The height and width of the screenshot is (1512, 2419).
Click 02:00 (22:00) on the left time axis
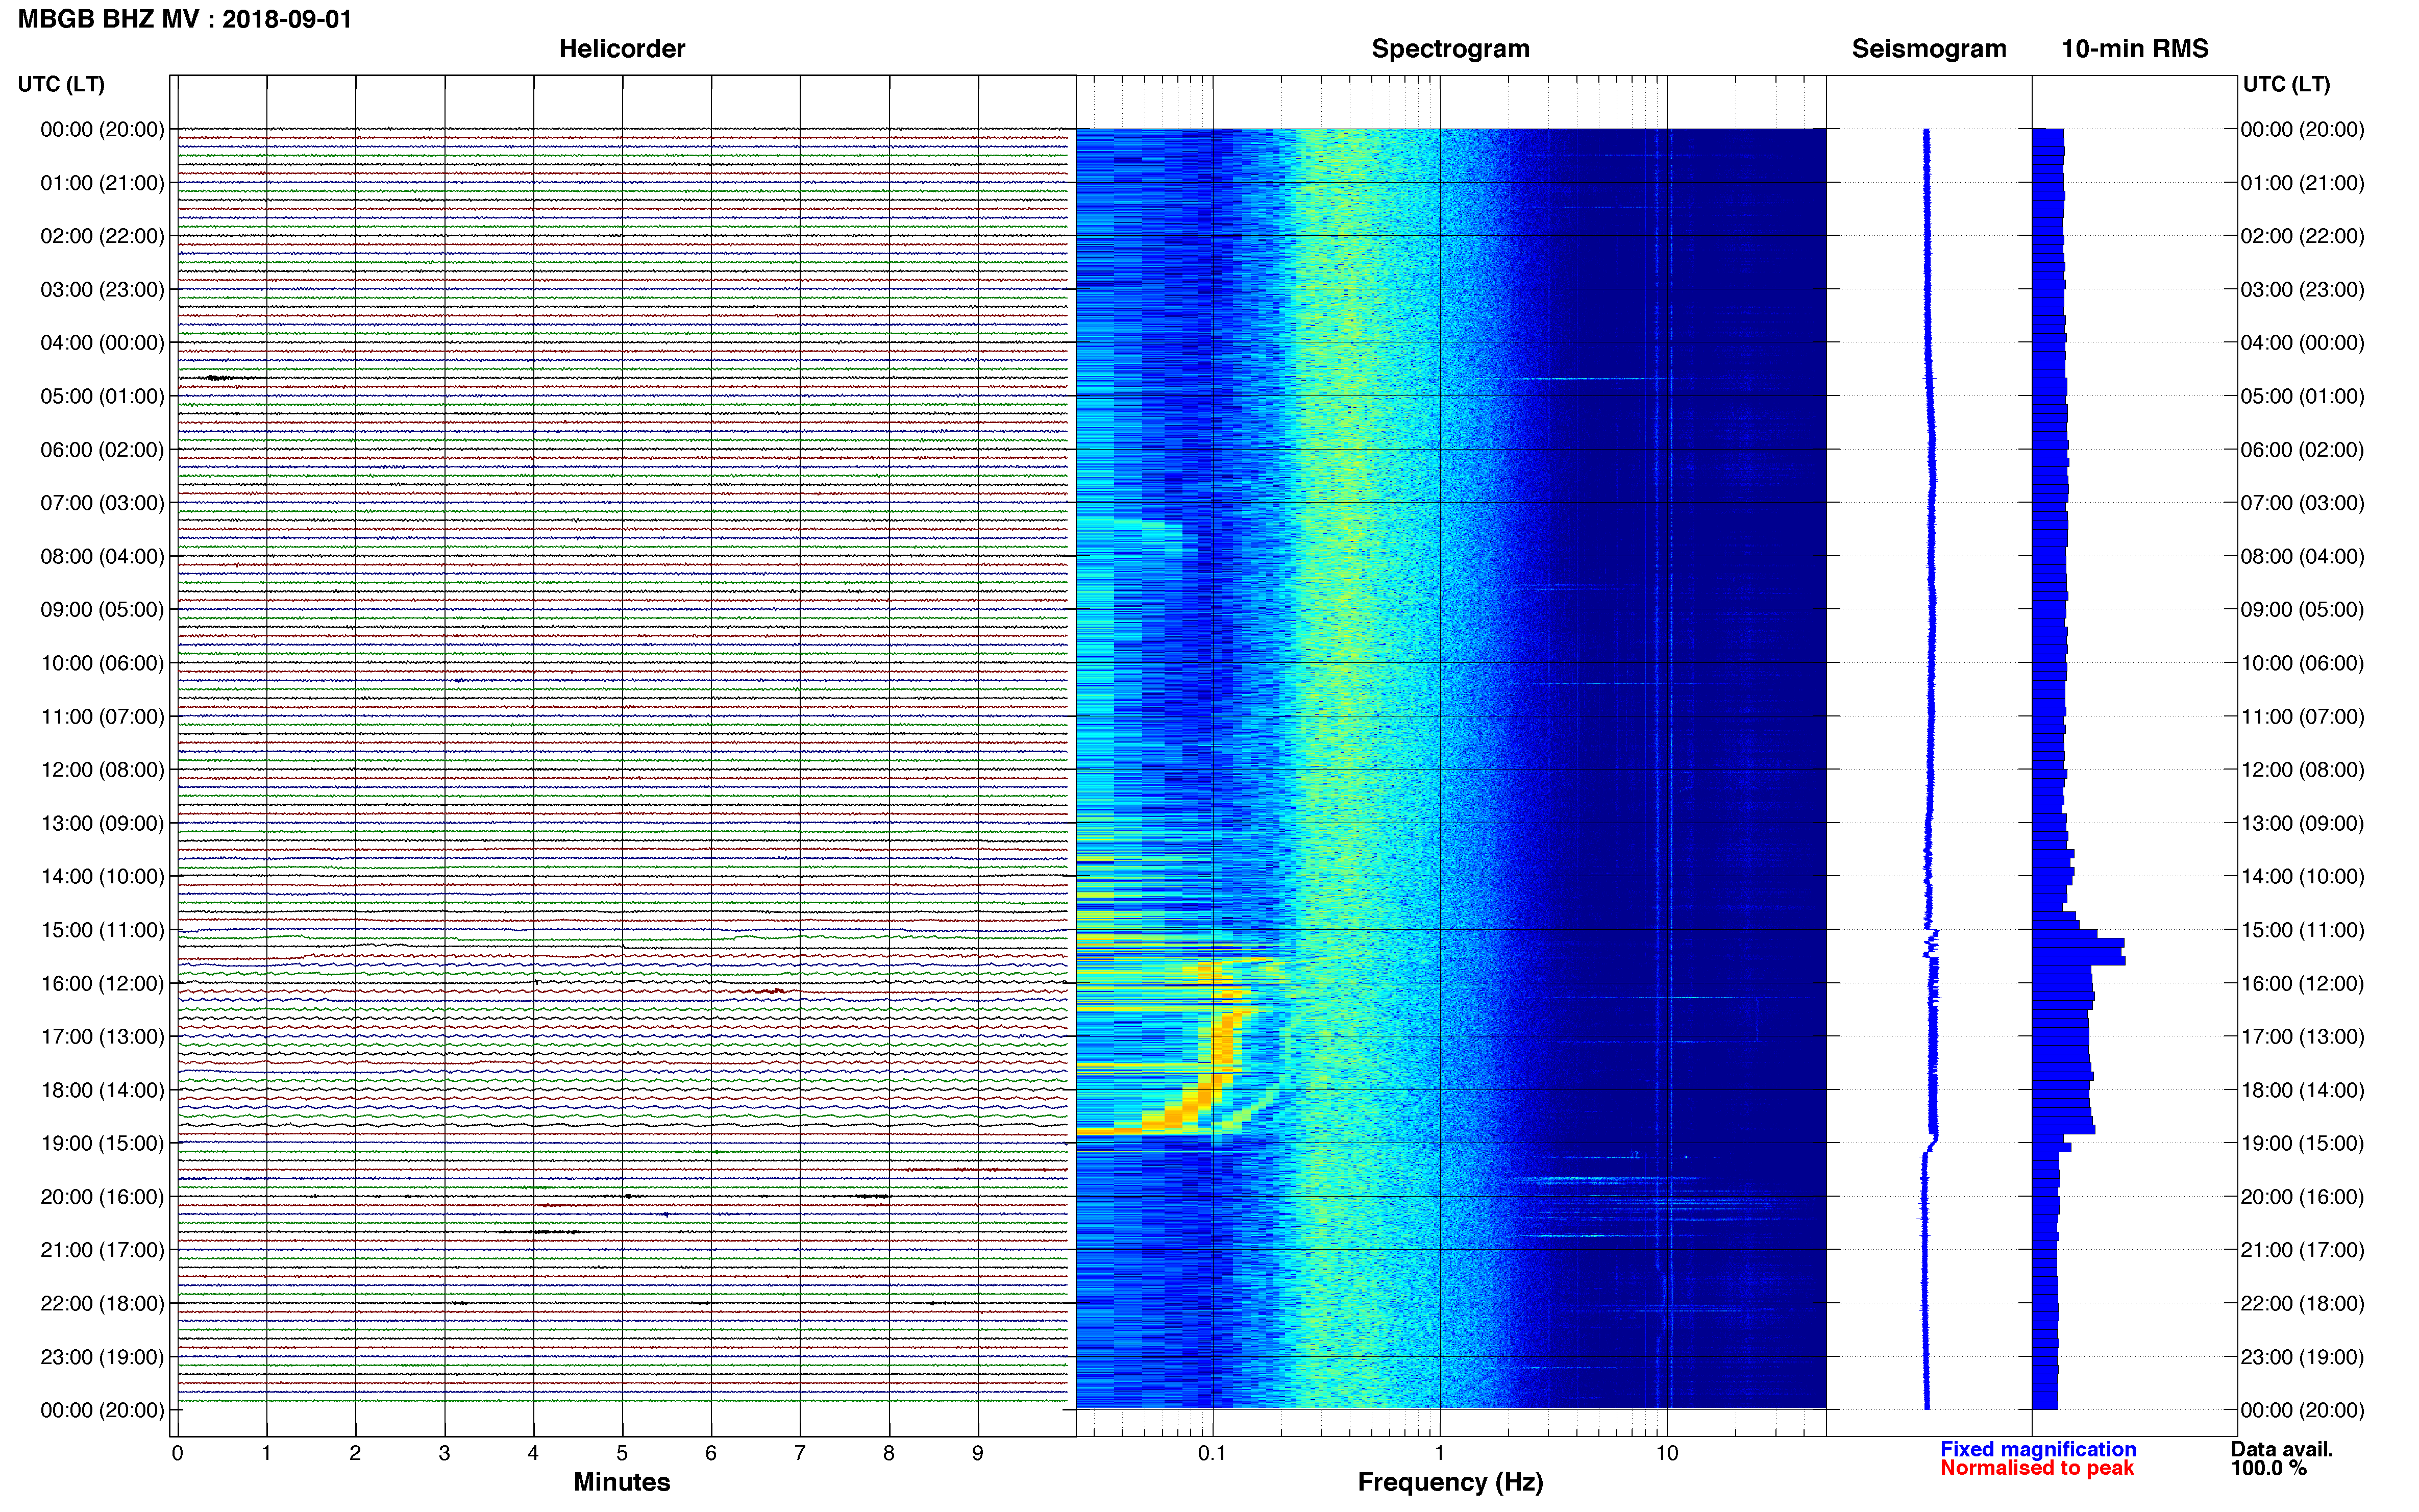click(x=102, y=236)
